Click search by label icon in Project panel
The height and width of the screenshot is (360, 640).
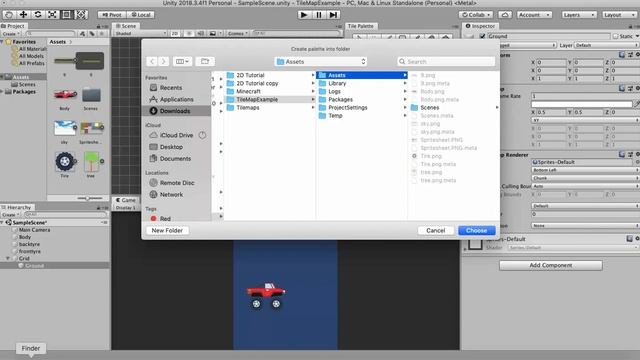tap(92, 33)
